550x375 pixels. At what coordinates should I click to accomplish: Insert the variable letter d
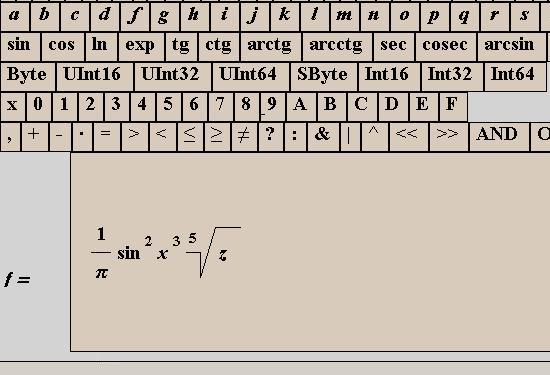(x=105, y=16)
